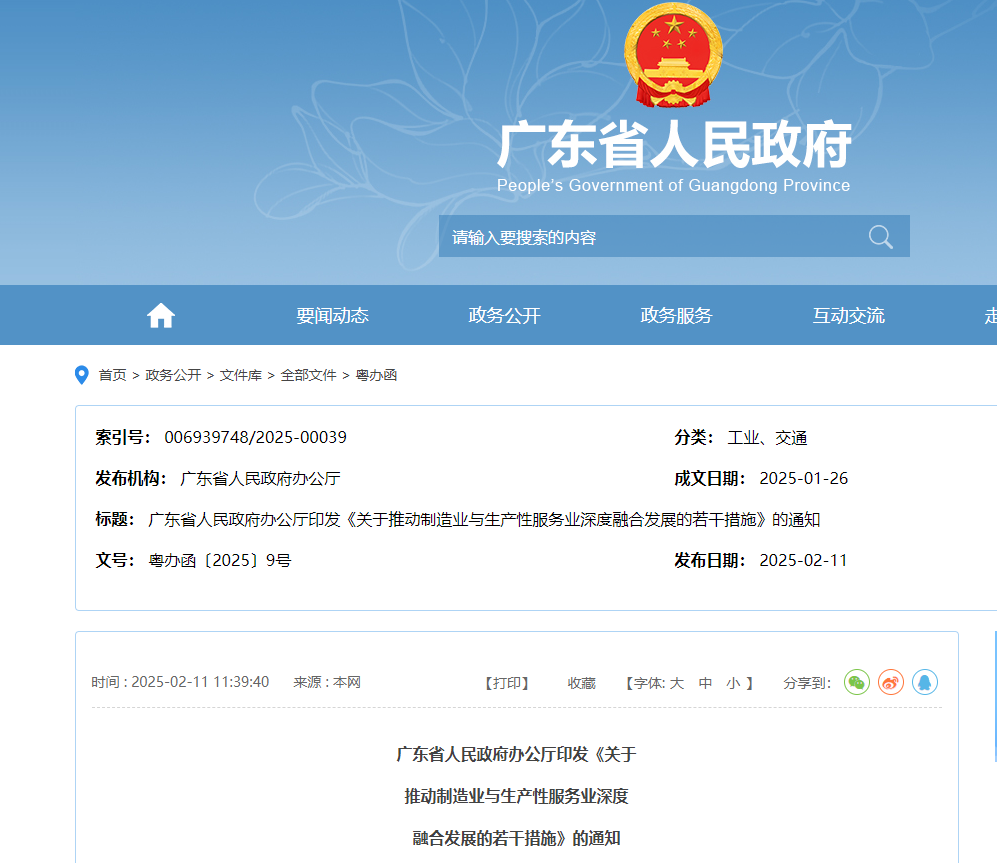
Task: Set font size to small (小)
Action: (733, 683)
